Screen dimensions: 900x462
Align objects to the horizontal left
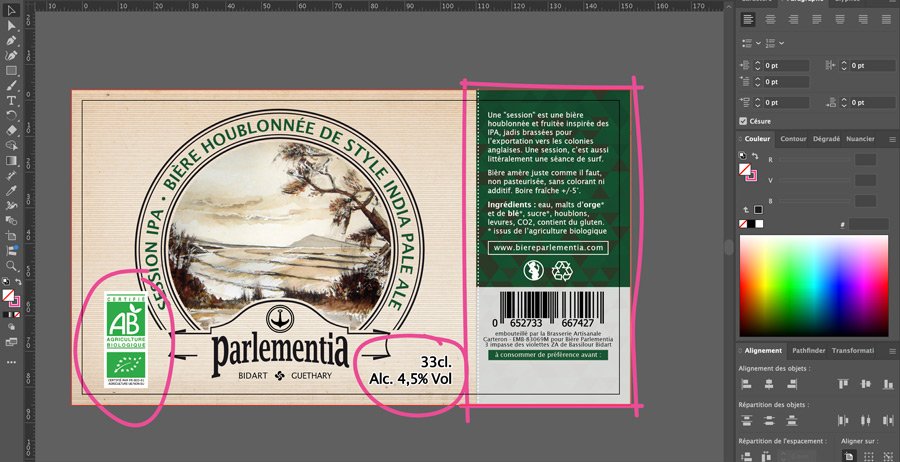tap(746, 384)
